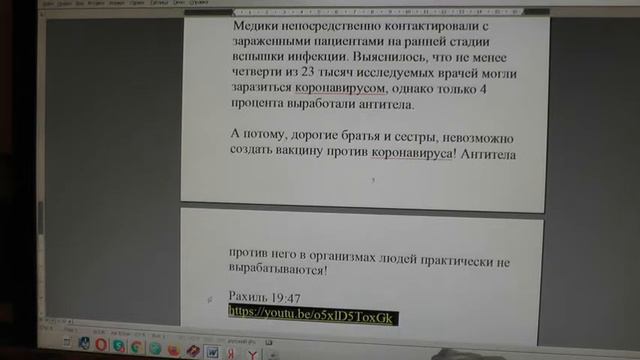Click the word 'вырабатываются!'
Image resolution: width=640 pixels, height=360 pixels.
coord(278,269)
